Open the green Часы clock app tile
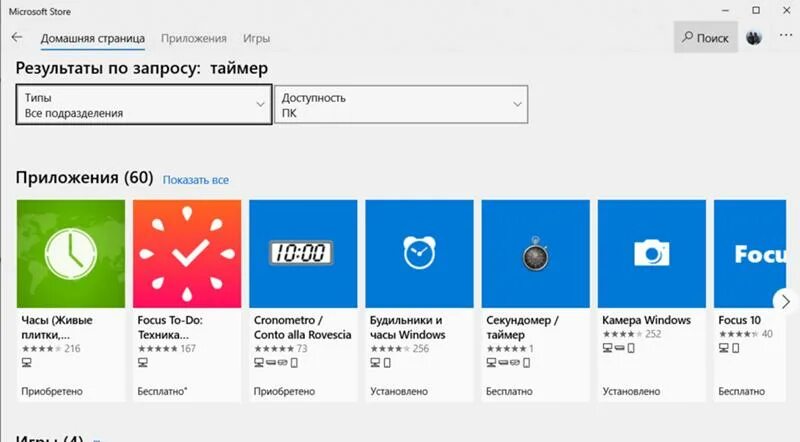The width and height of the screenshot is (800, 442). [71, 254]
